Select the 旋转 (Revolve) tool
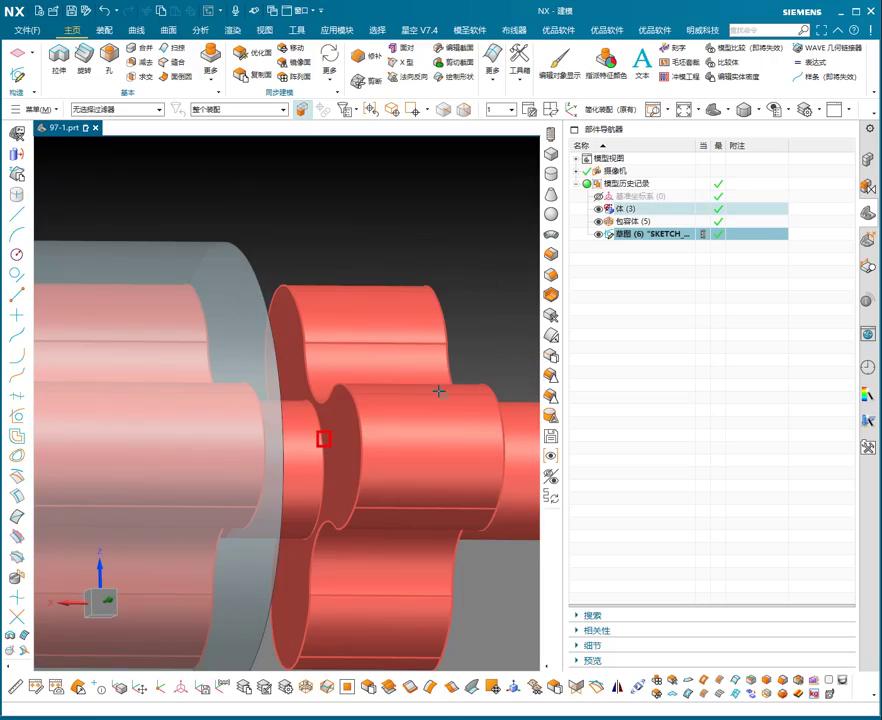Screen dimensions: 882x720 (84, 55)
